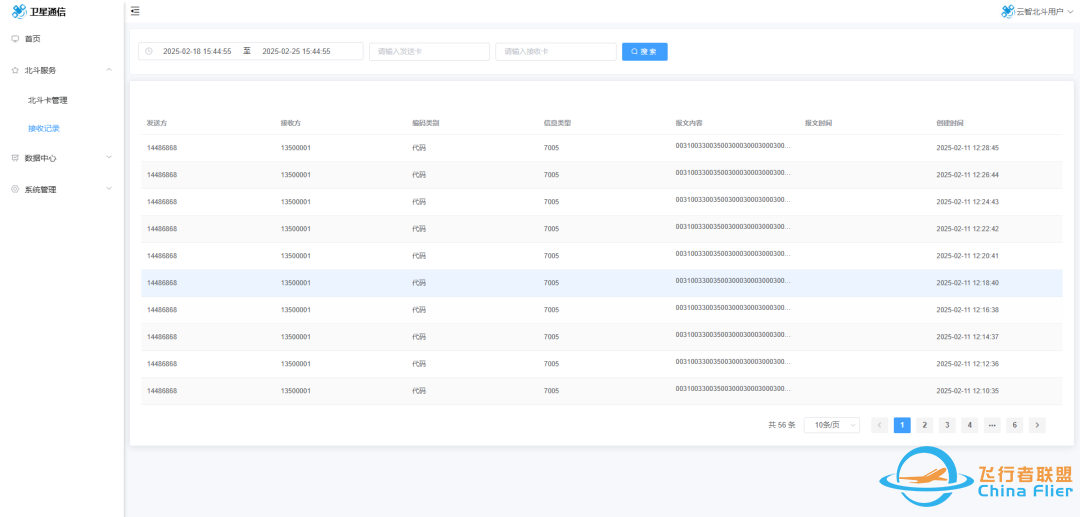The image size is (1080, 517).
Task: Expand the 数据中心 menu section
Action: pyautogui.click(x=108, y=158)
